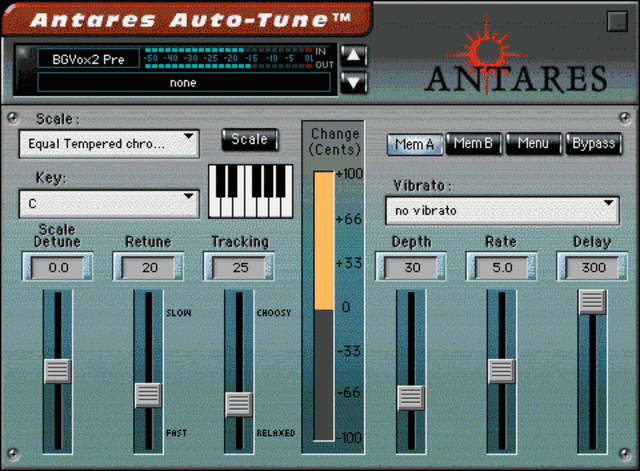Click the Delay value field 300
The height and width of the screenshot is (471, 640).
[x=592, y=268]
